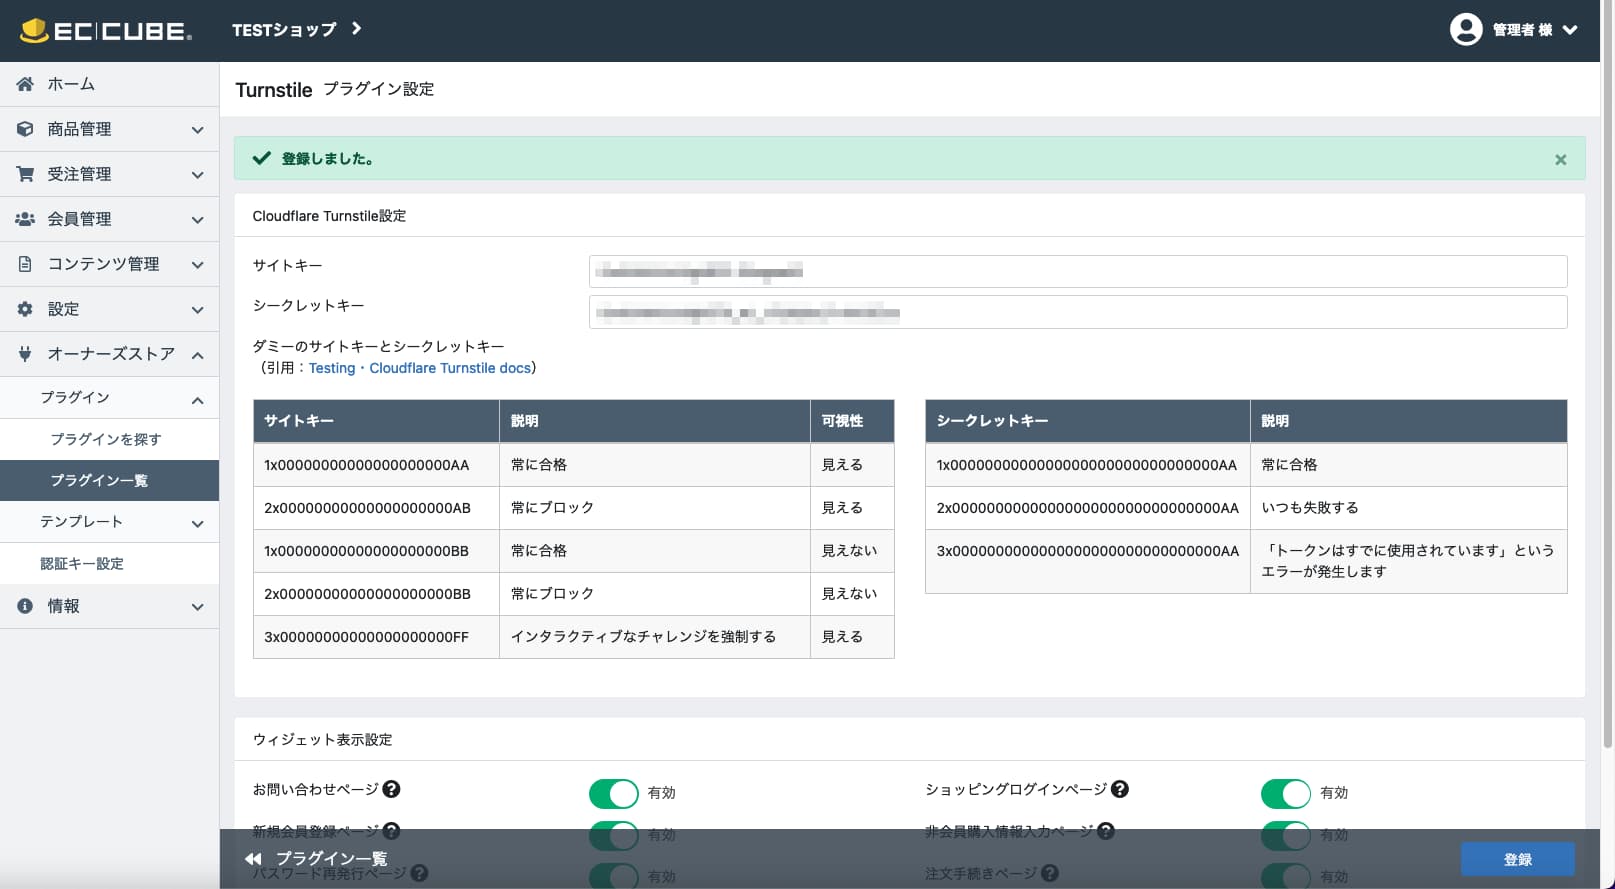Expand the 会員管理 menu chevron
The image size is (1615, 889).
pyautogui.click(x=197, y=220)
